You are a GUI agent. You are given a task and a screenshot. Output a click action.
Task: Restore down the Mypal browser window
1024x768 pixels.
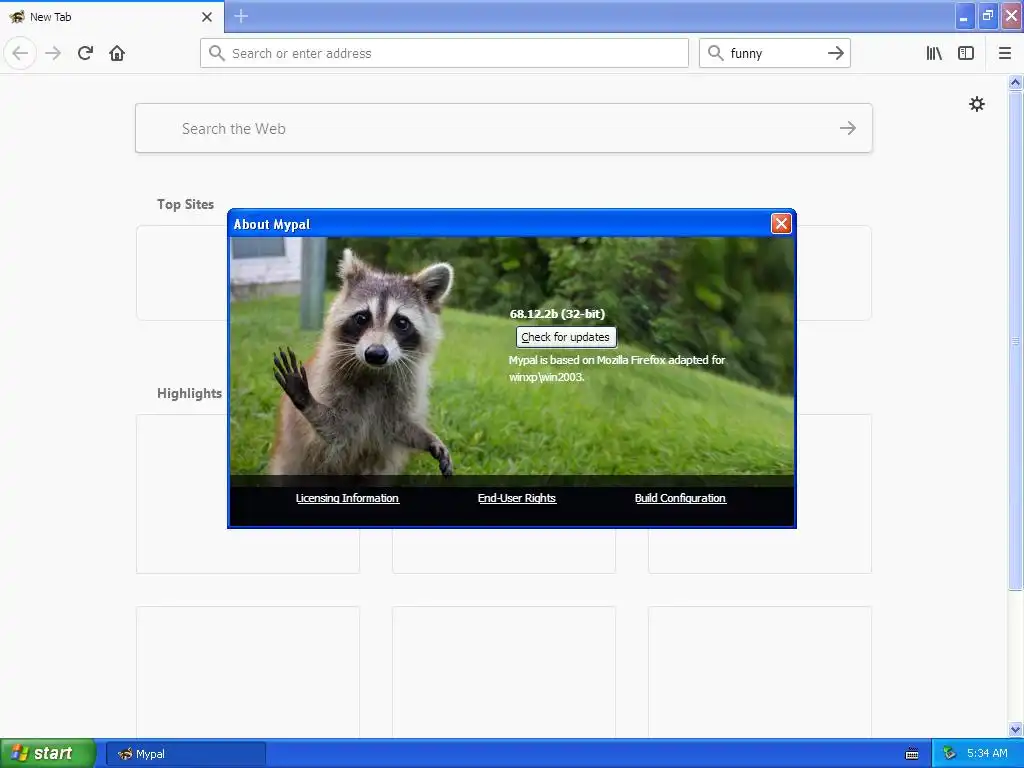pyautogui.click(x=988, y=16)
